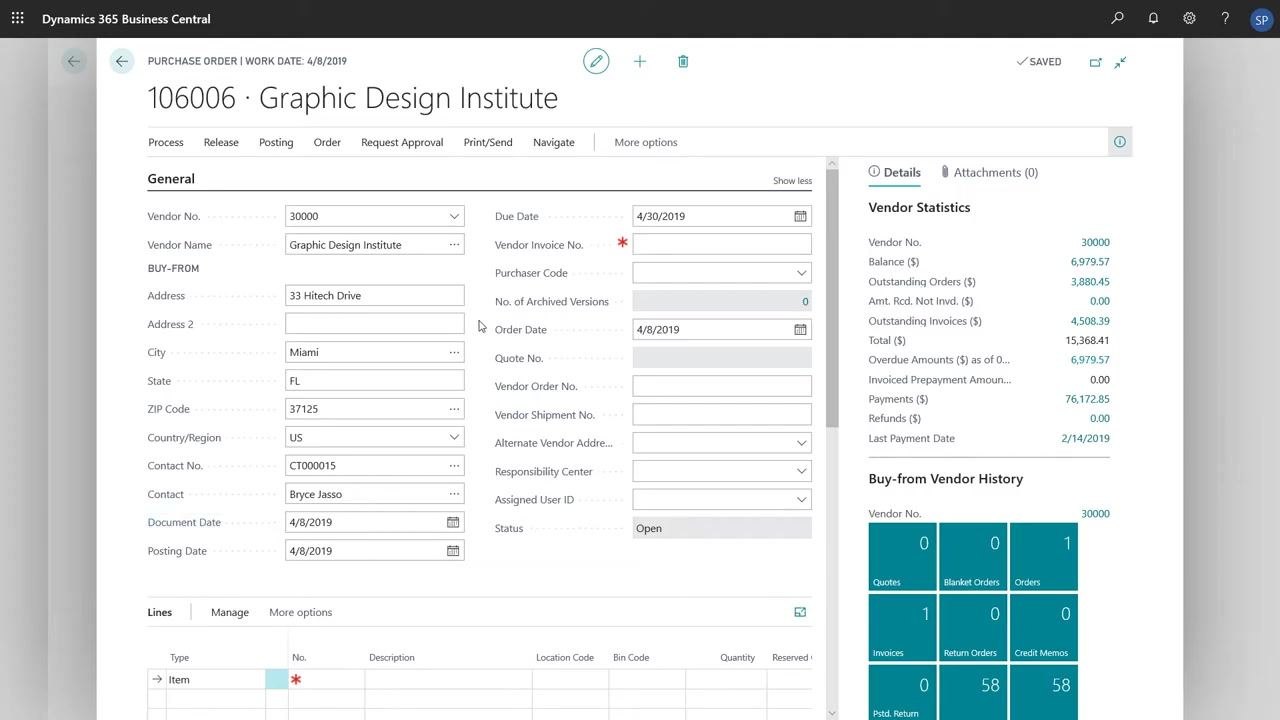
Task: Open the search magnifier in the top bar
Action: (x=1117, y=18)
